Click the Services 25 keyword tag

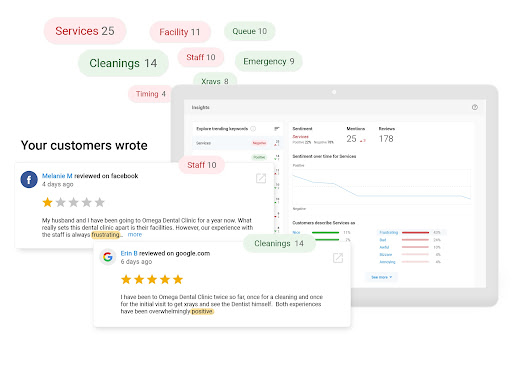point(85,31)
